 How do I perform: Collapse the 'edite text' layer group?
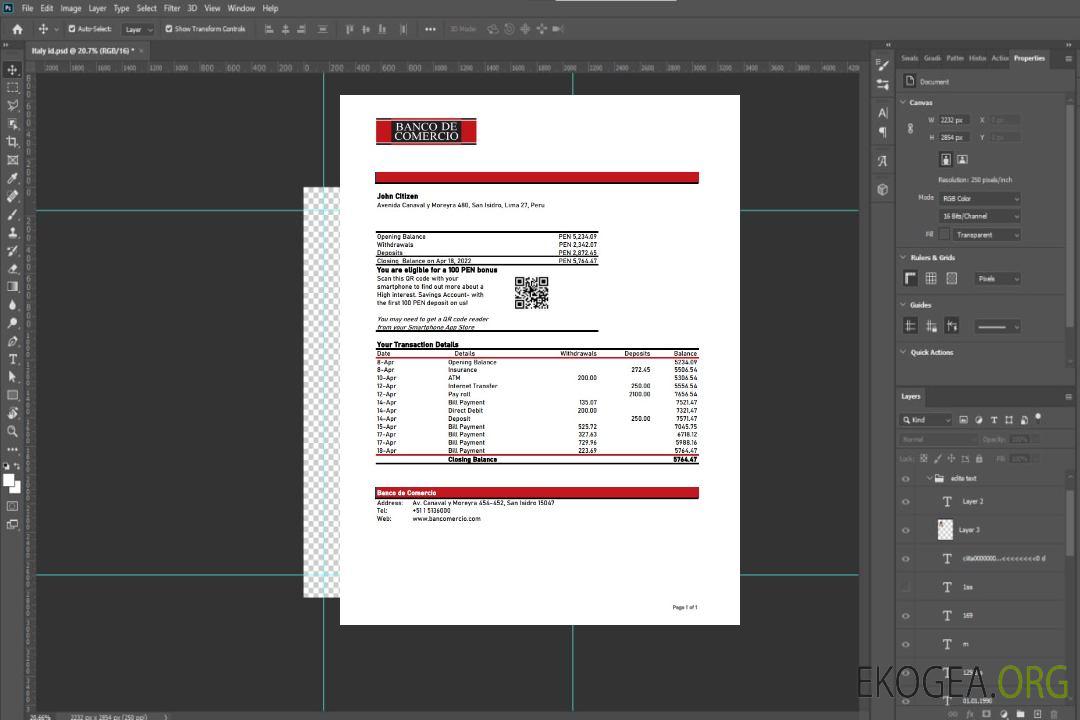coord(926,479)
